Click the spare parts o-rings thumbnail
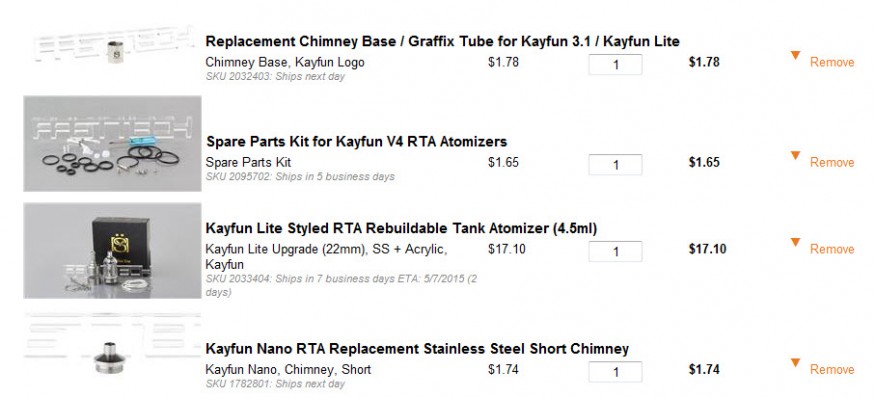The height and width of the screenshot is (397, 875). coord(112,144)
